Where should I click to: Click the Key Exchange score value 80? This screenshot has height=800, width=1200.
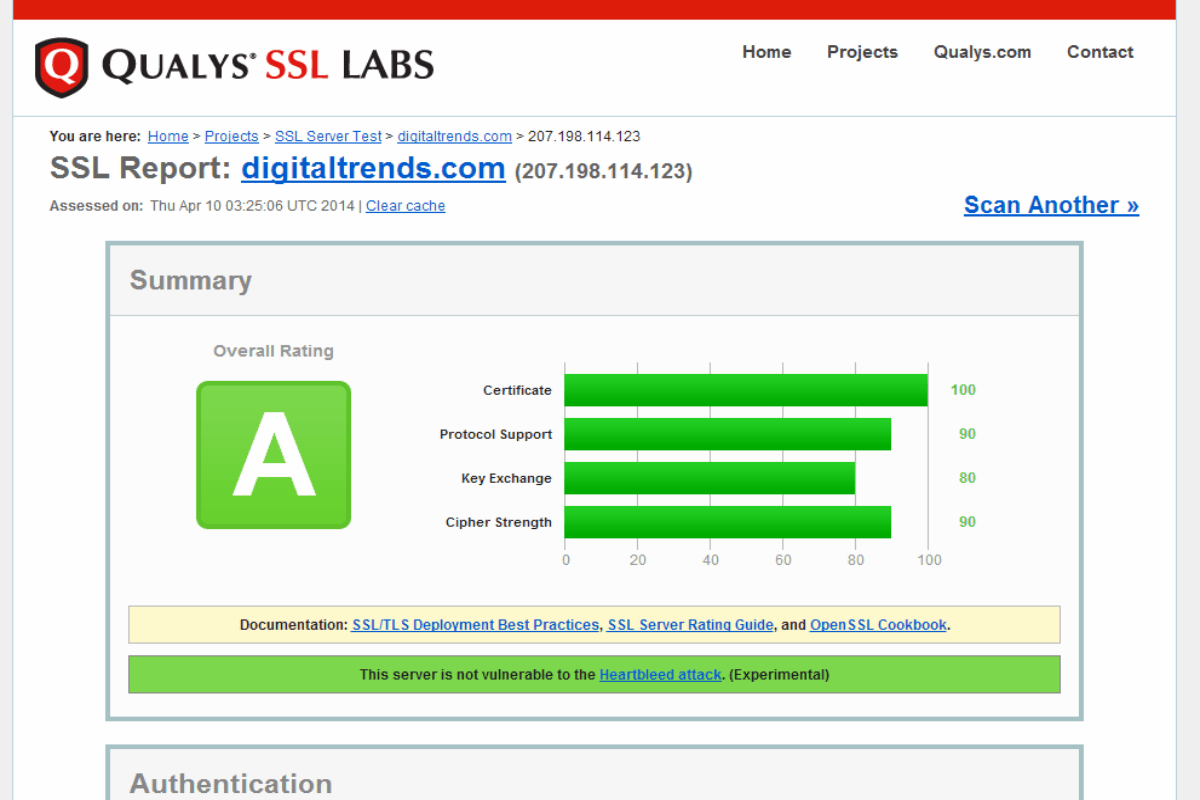click(967, 478)
